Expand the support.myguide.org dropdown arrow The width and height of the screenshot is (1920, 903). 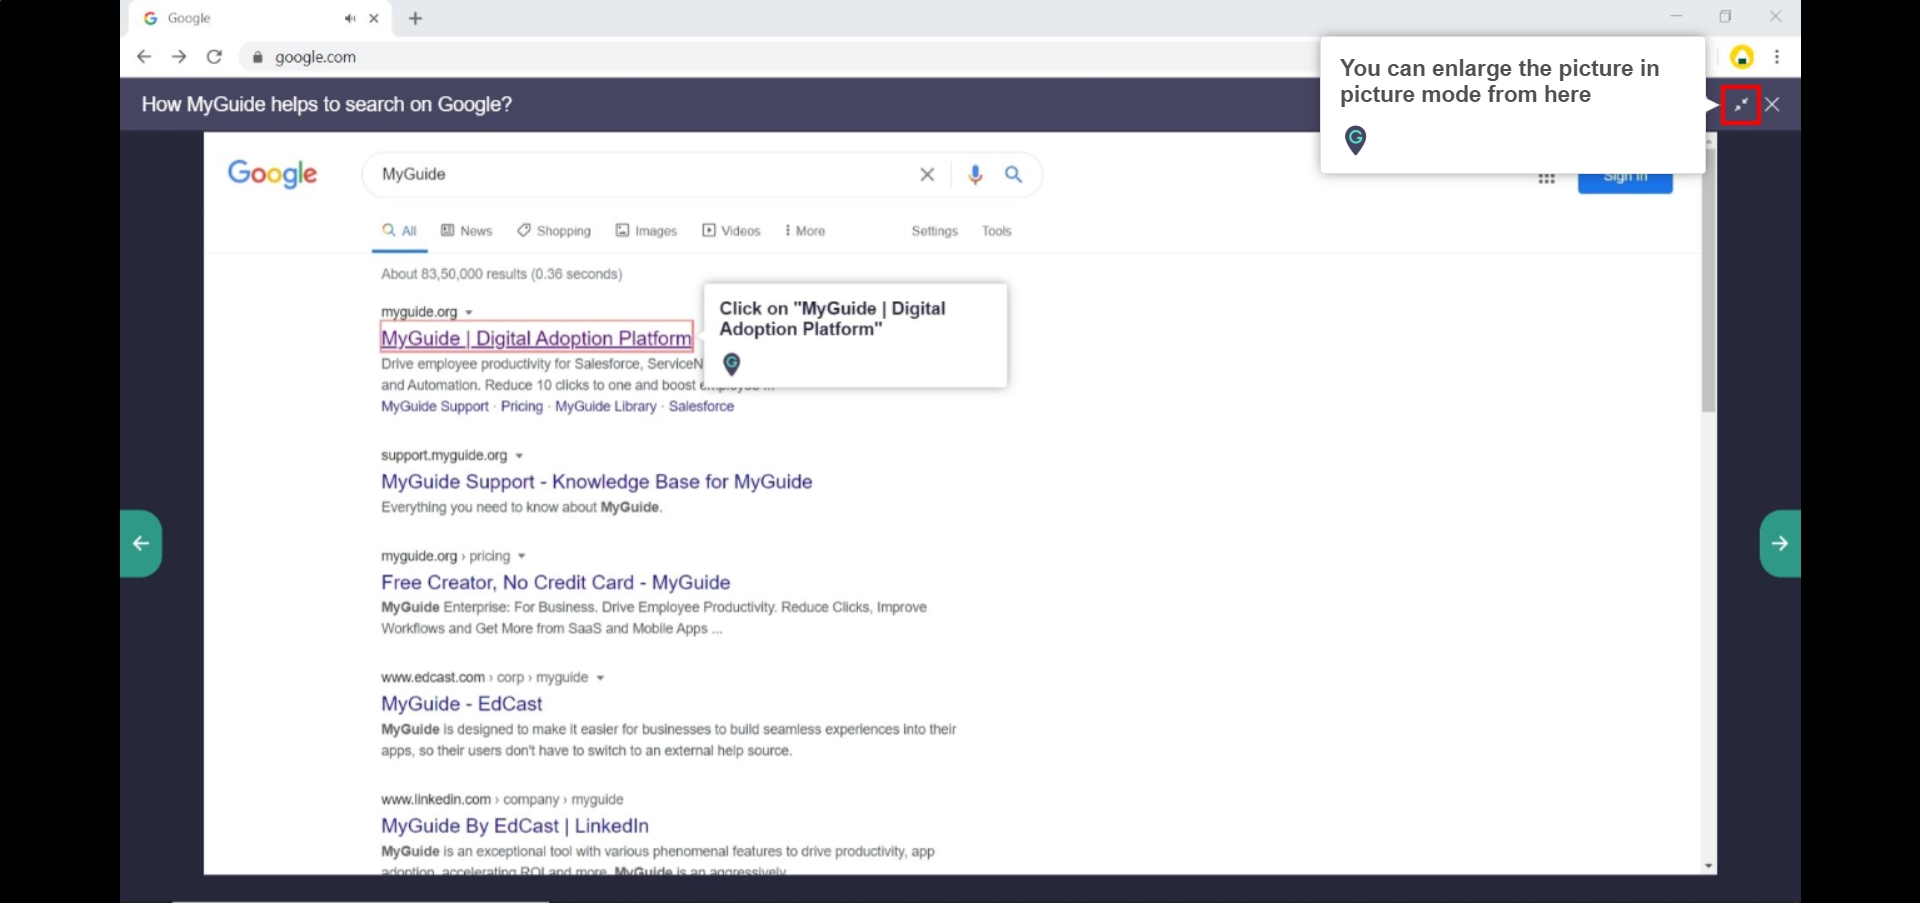519,456
